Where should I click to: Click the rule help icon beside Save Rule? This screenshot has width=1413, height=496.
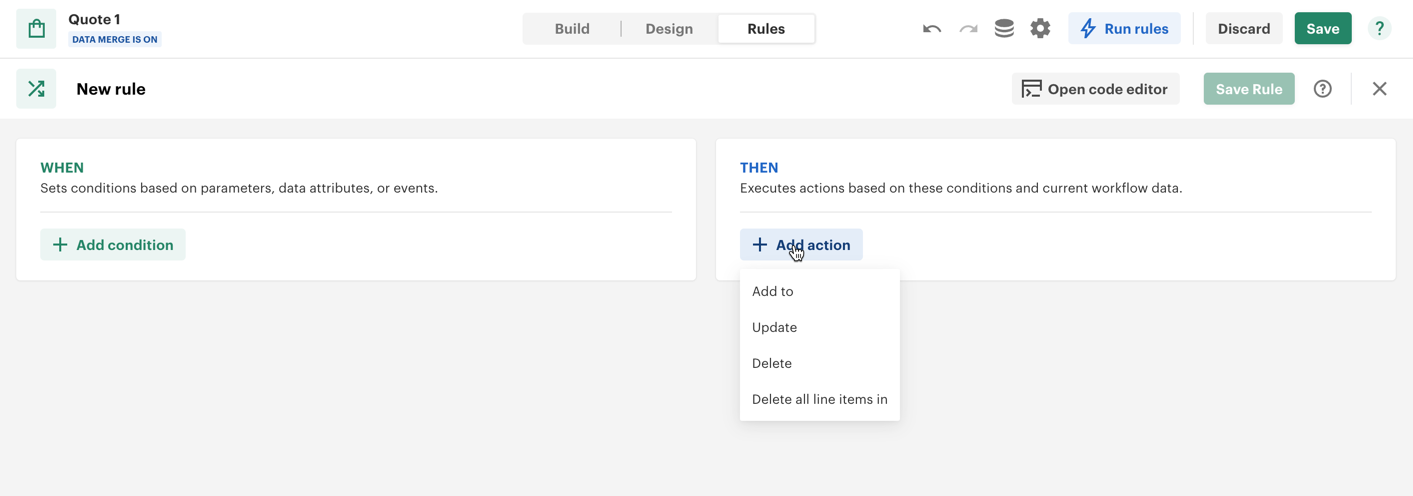(1322, 89)
